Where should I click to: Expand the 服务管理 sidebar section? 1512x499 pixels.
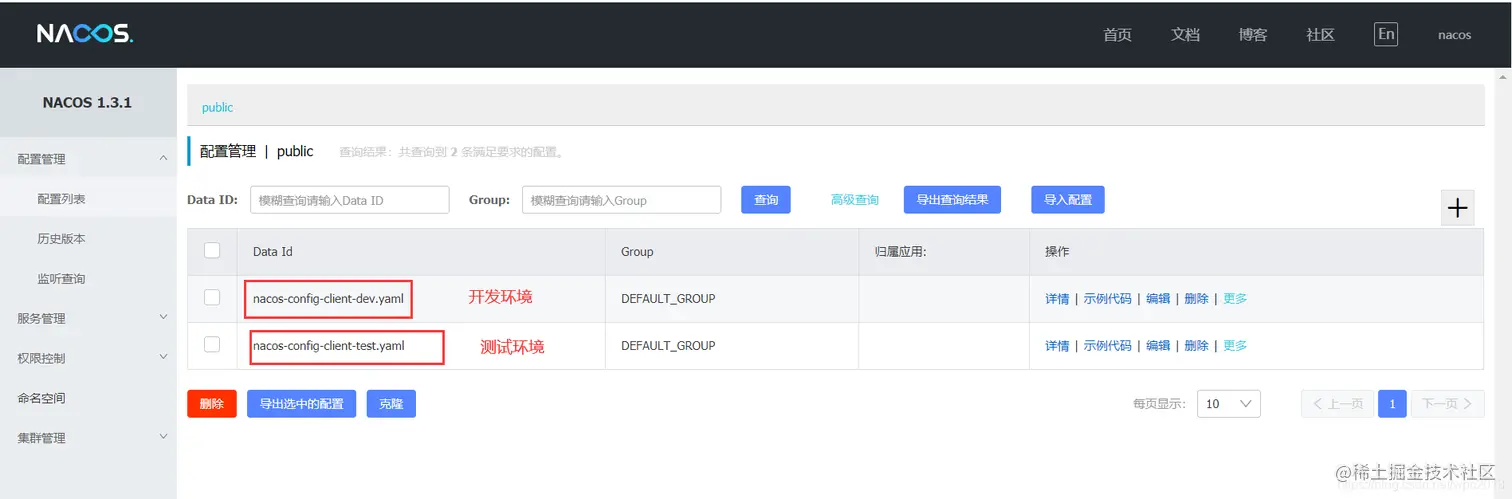pyautogui.click(x=88, y=318)
